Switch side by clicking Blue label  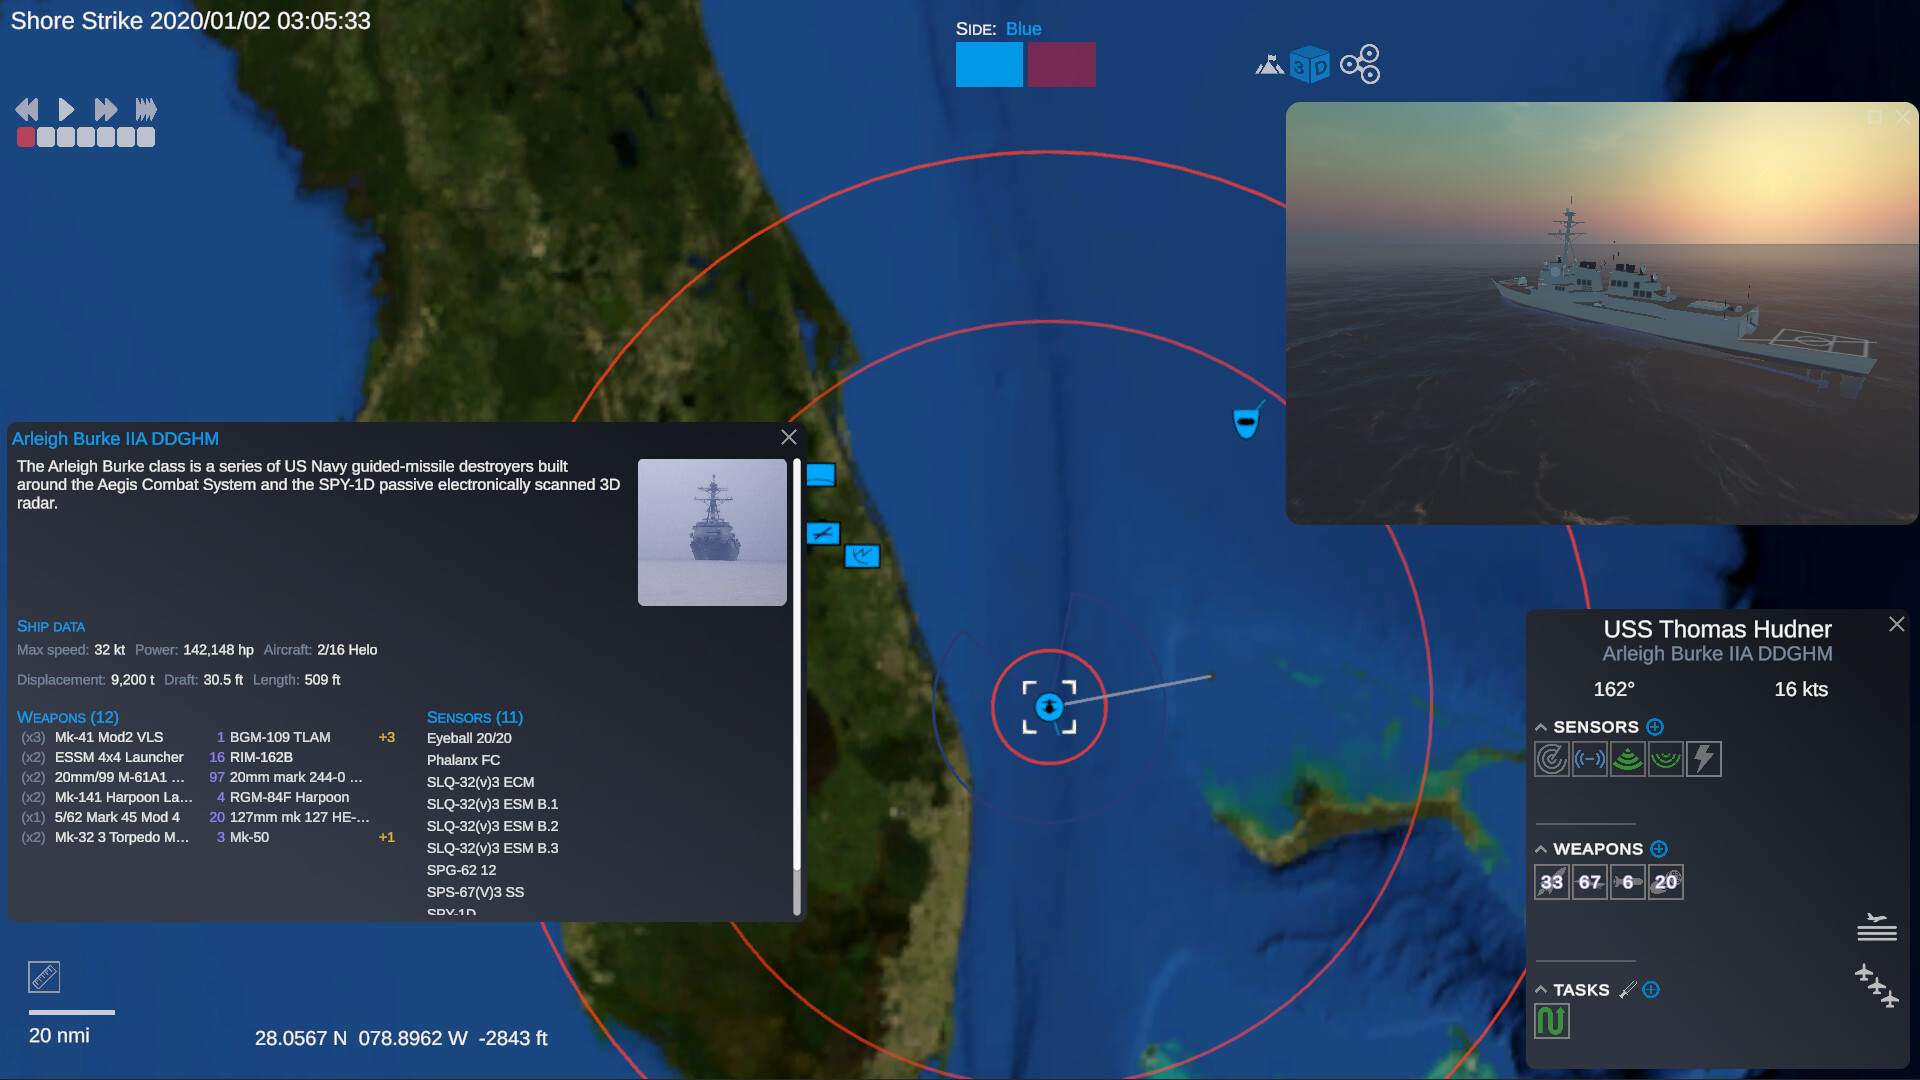tap(1024, 28)
